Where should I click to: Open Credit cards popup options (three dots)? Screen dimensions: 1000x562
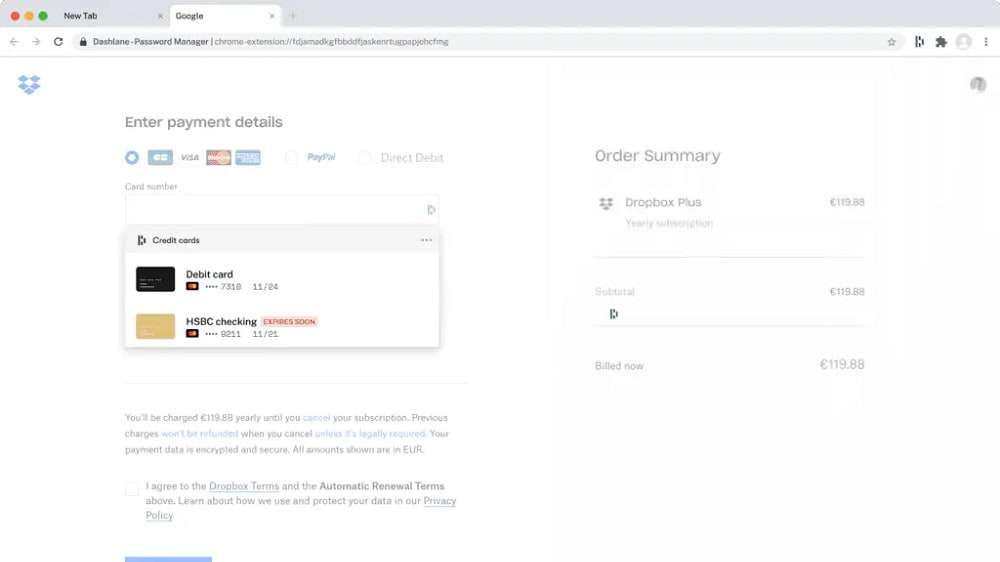tap(426, 240)
